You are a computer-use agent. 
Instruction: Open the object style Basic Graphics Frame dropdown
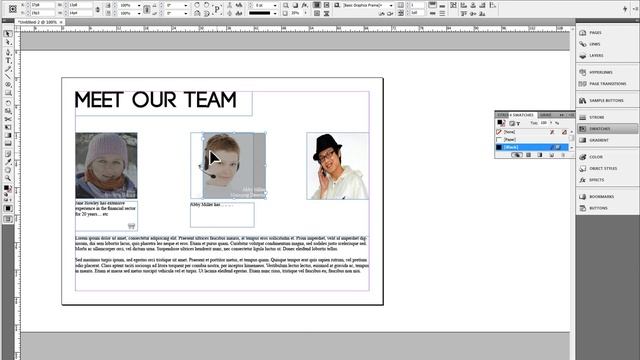pos(391,5)
